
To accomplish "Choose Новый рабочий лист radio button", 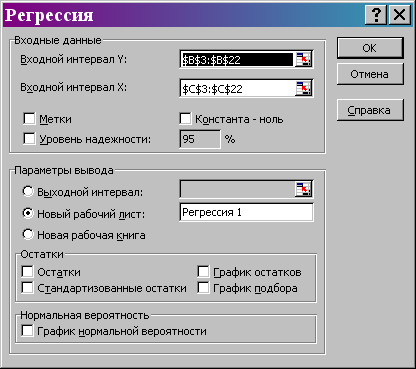I will coord(28,213).
